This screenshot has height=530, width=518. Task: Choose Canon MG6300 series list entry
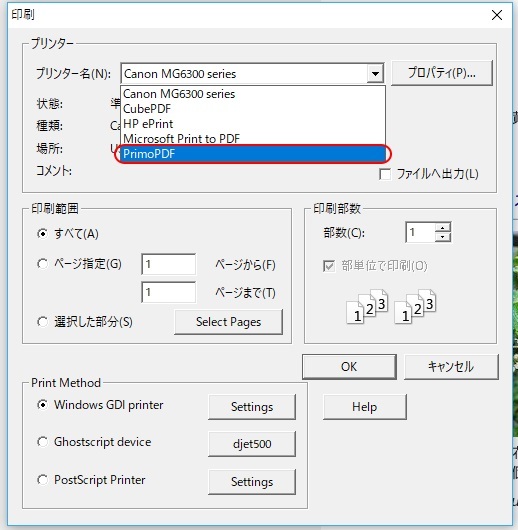(x=253, y=94)
